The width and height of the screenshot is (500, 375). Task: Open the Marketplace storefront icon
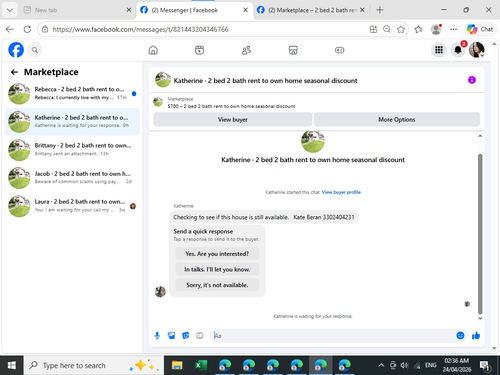(293, 50)
